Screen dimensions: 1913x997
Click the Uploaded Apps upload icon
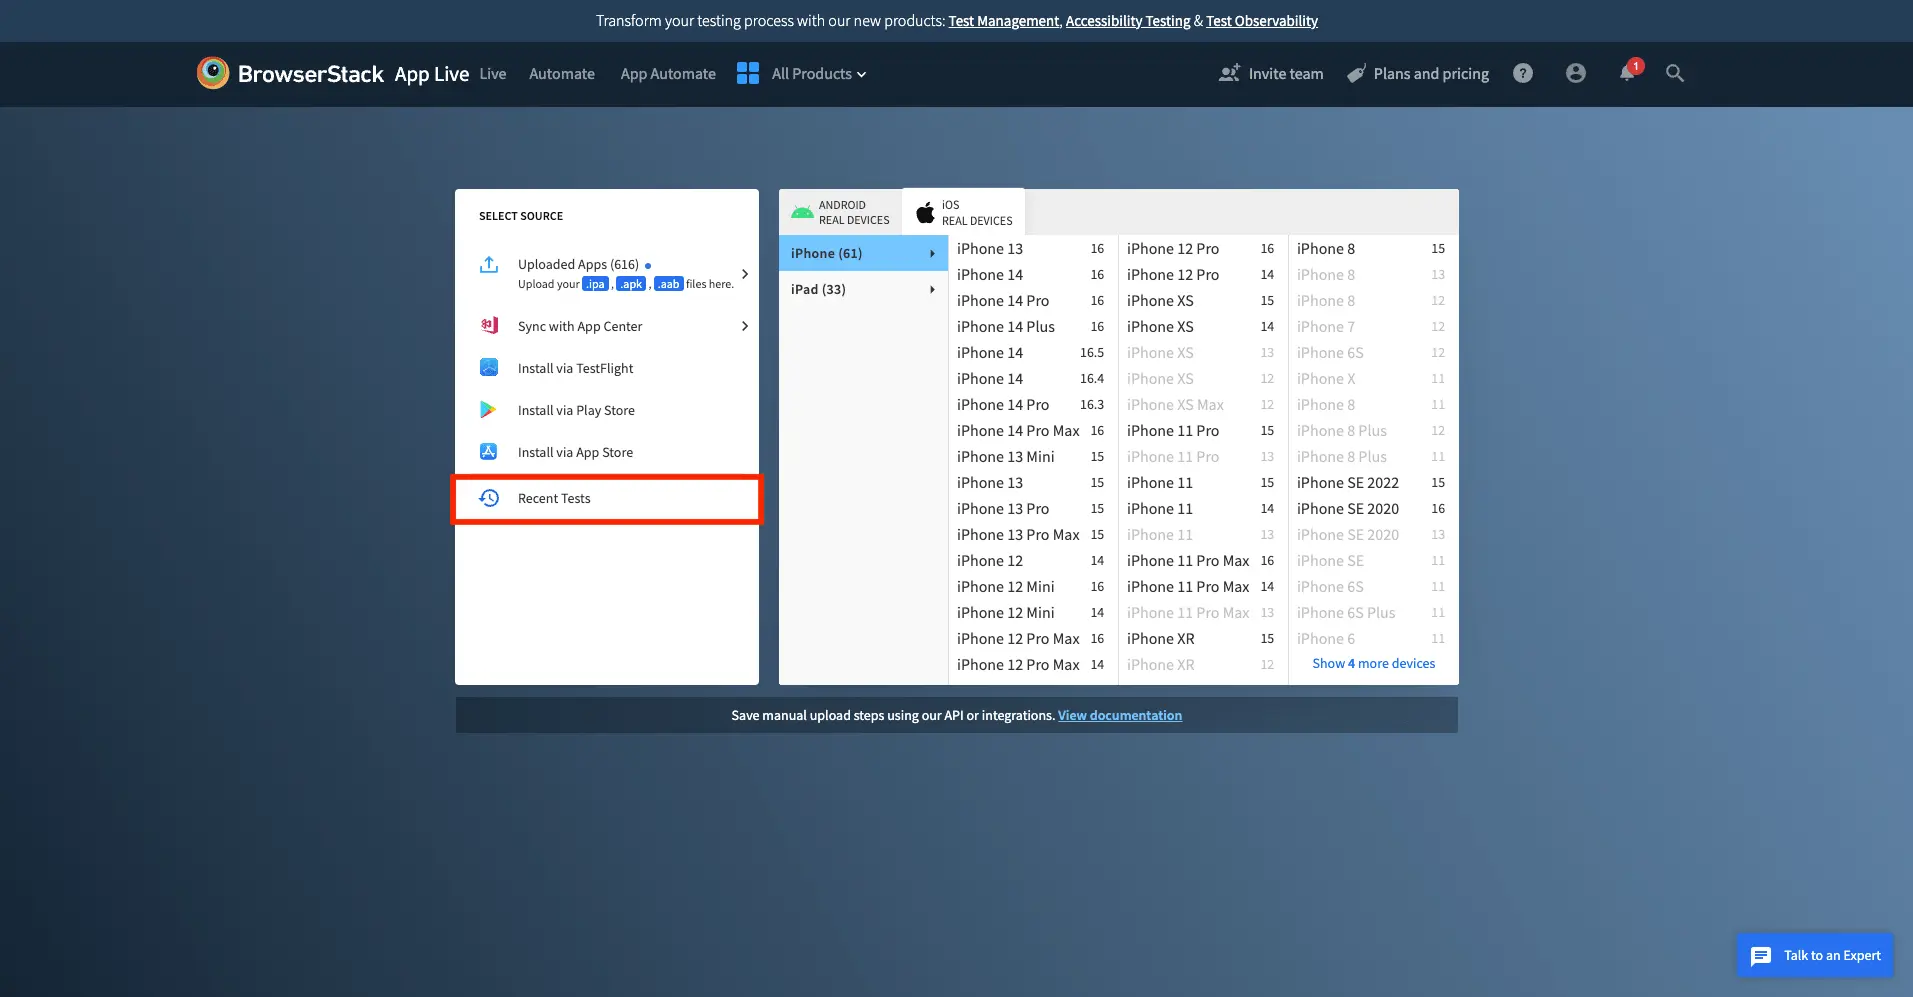[489, 265]
